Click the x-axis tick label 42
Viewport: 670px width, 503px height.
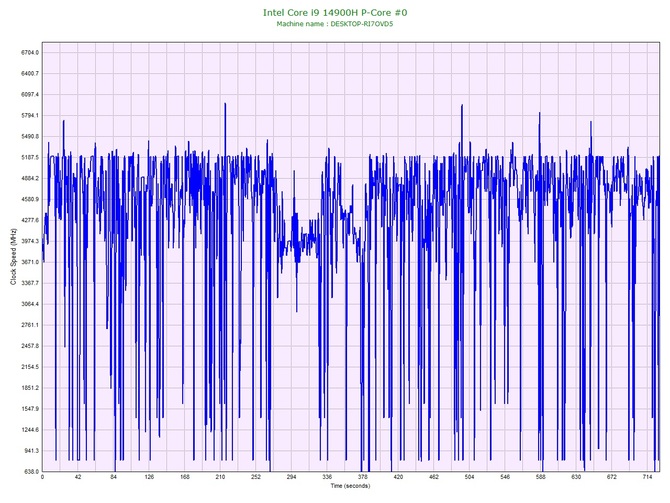coord(78,477)
